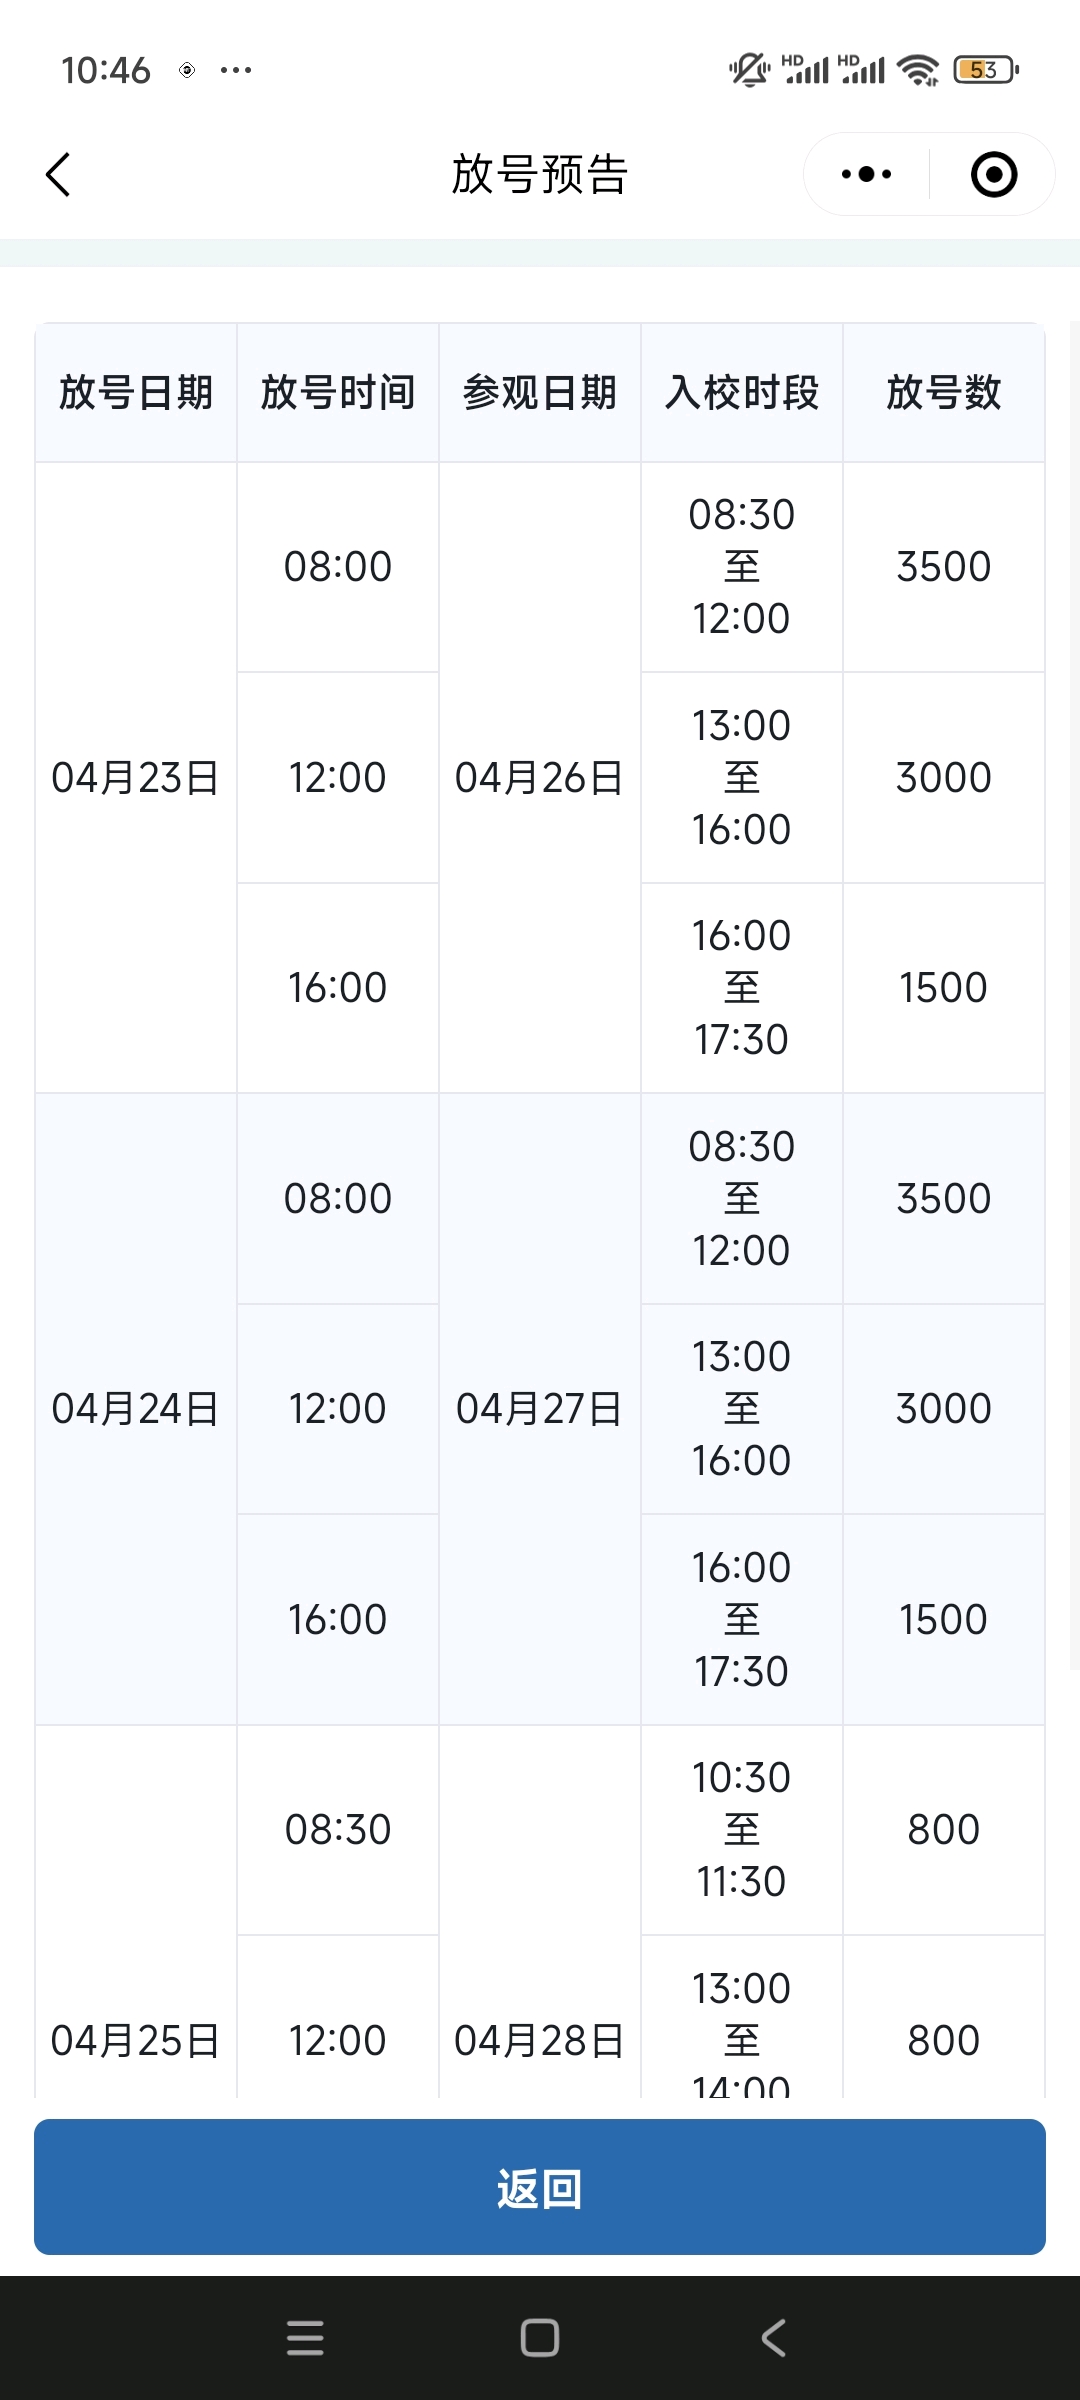Tap the back arrow in the header
1080x2400 pixels.
tap(59, 175)
